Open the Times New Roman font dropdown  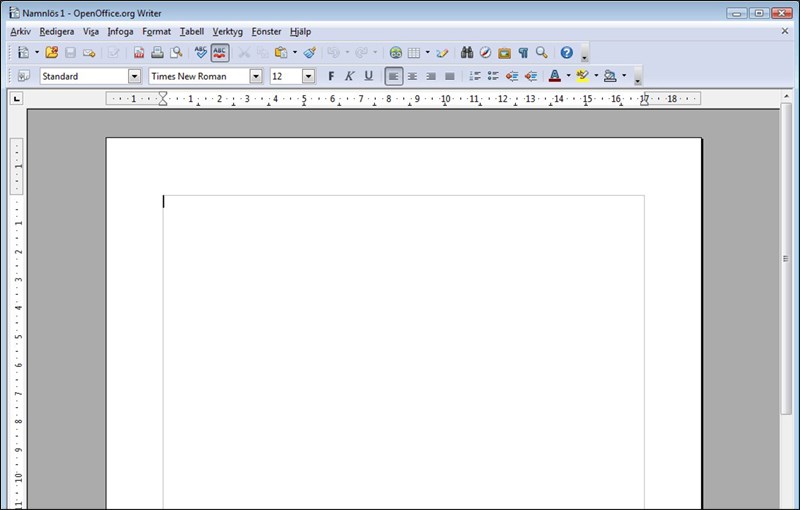coord(256,76)
